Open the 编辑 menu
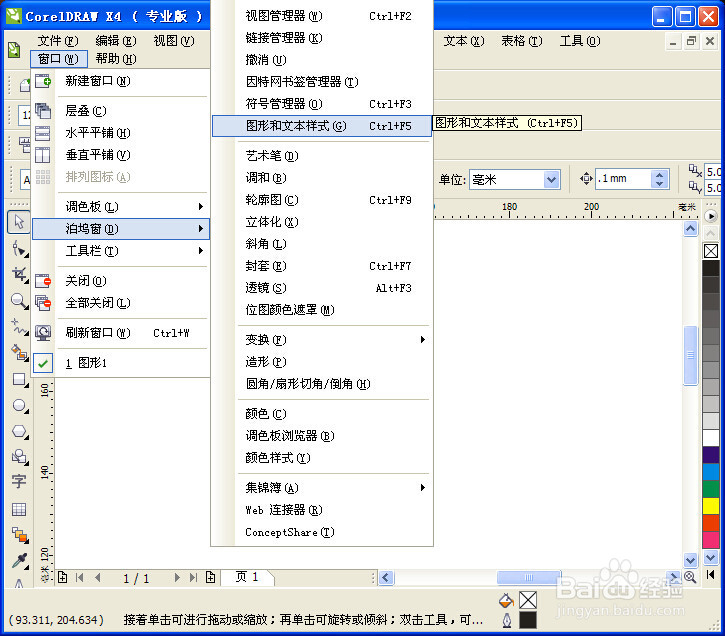 pos(116,41)
